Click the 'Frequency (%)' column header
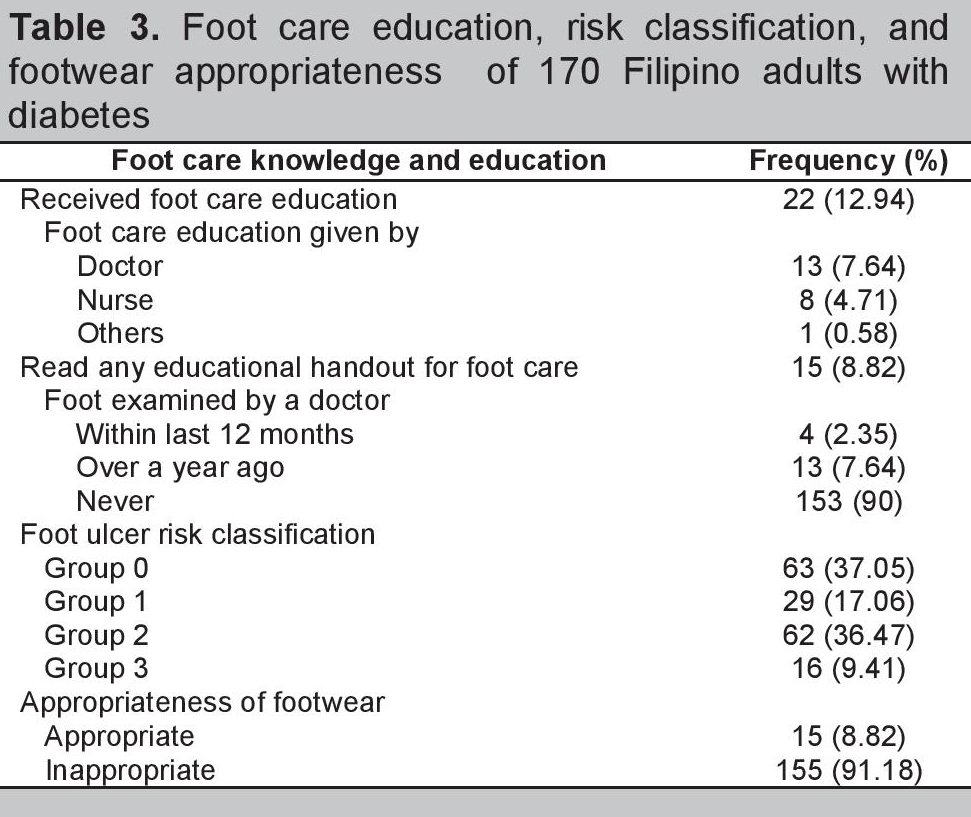The width and height of the screenshot is (971, 817). click(x=848, y=161)
